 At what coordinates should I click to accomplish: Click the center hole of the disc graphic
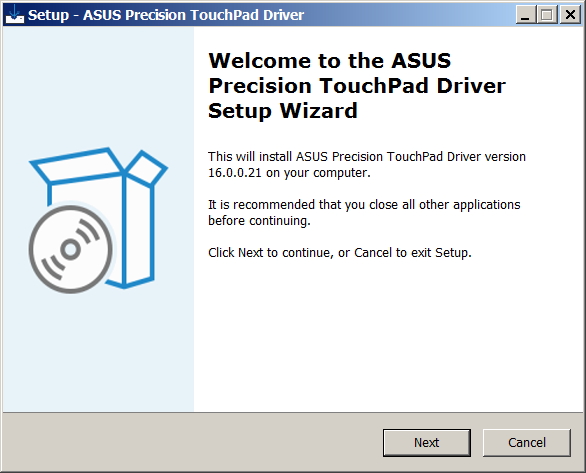[x=71, y=250]
